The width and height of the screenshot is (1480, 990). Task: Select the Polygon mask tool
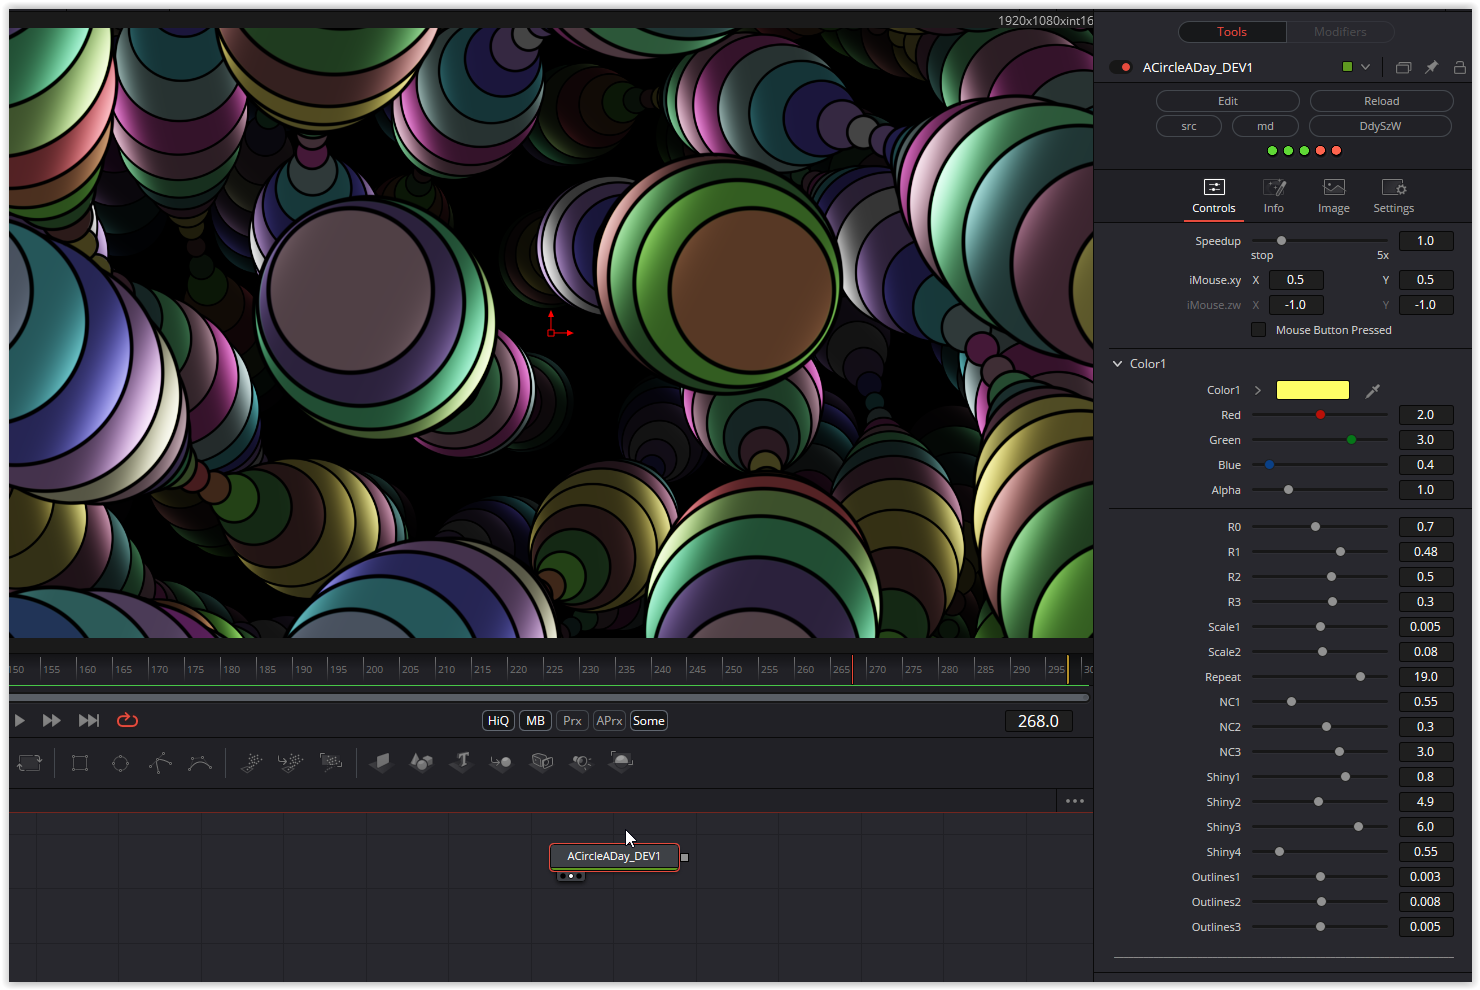160,763
